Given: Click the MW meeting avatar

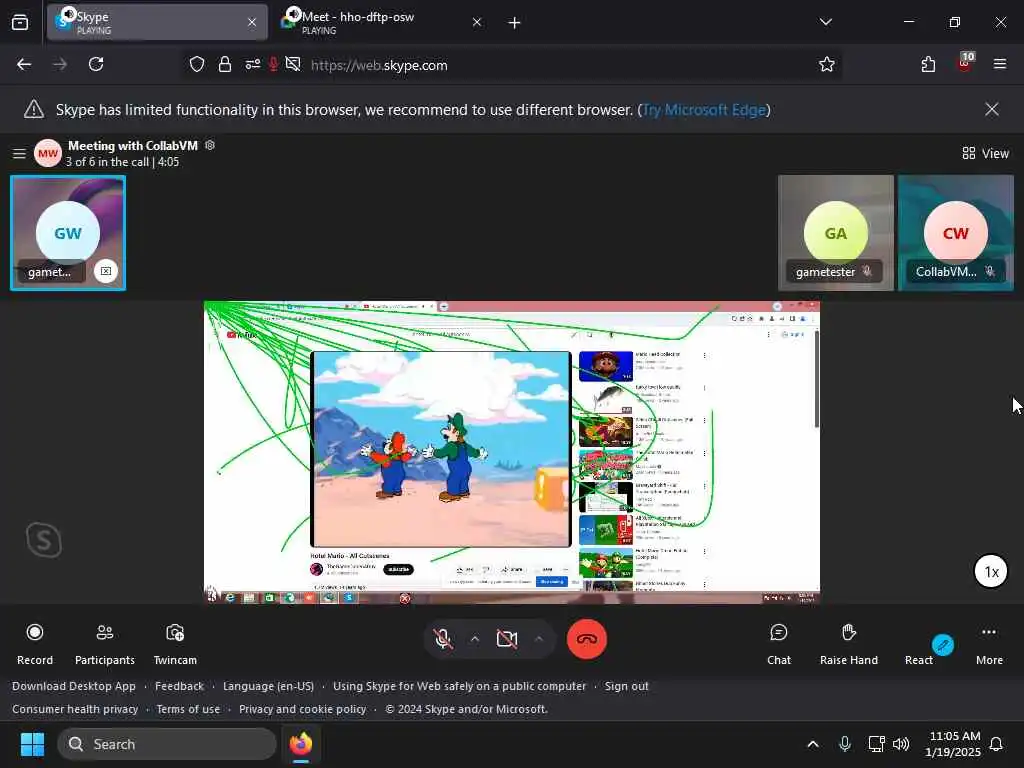Looking at the screenshot, I should tap(48, 153).
